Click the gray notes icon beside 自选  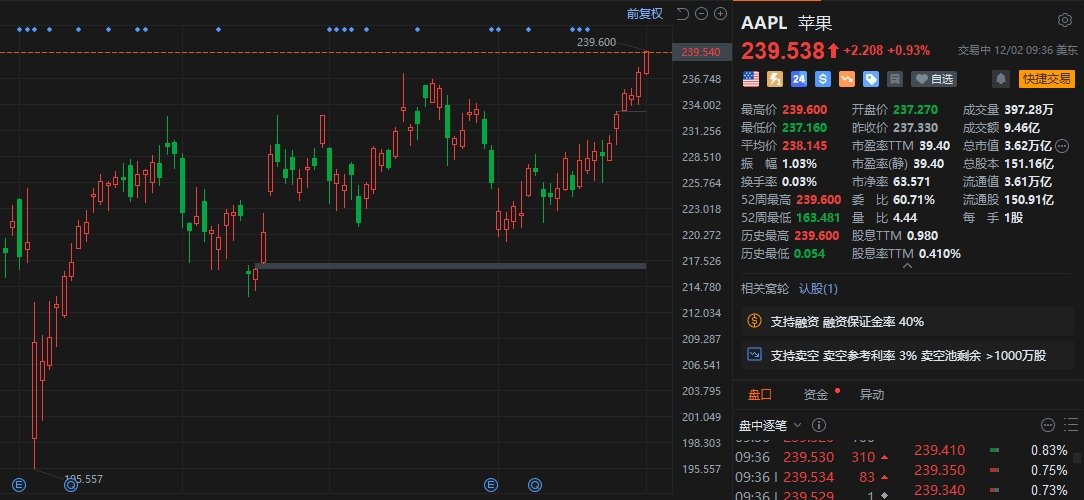tap(895, 78)
